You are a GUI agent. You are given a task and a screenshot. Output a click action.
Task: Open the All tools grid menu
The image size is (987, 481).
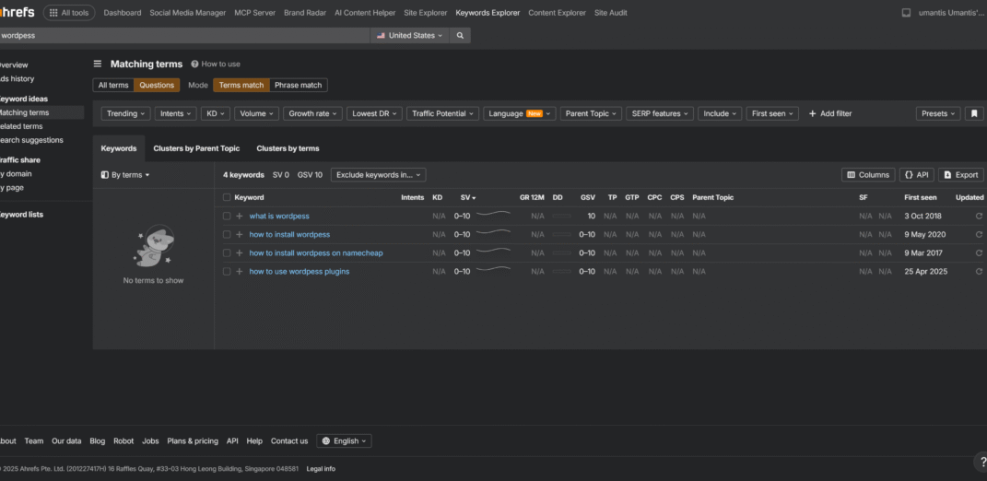69,13
